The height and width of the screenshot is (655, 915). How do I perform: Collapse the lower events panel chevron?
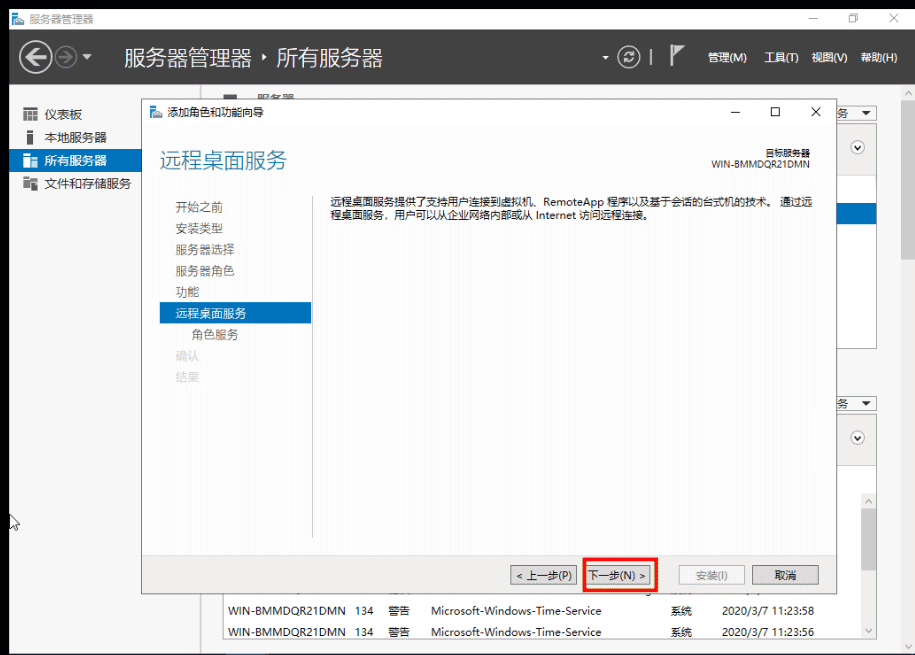pyautogui.click(x=857, y=437)
